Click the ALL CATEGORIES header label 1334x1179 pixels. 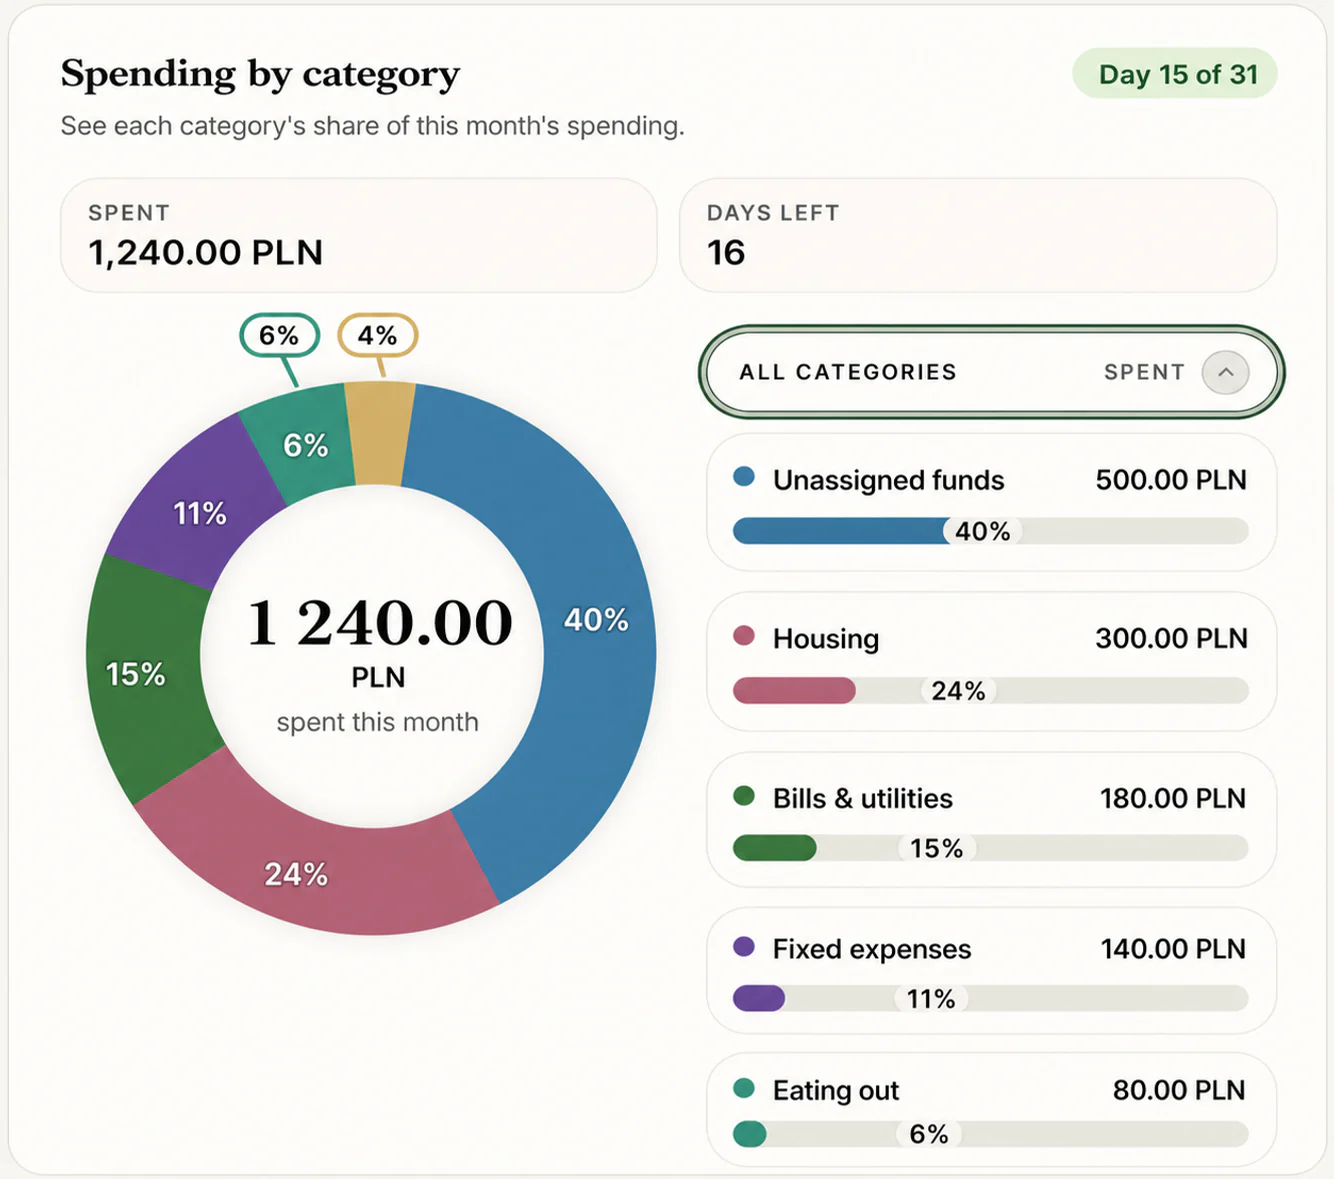pyautogui.click(x=848, y=372)
